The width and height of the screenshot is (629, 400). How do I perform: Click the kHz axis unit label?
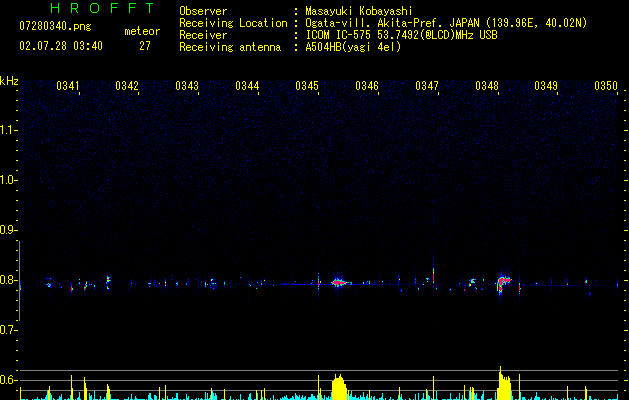tap(9, 81)
